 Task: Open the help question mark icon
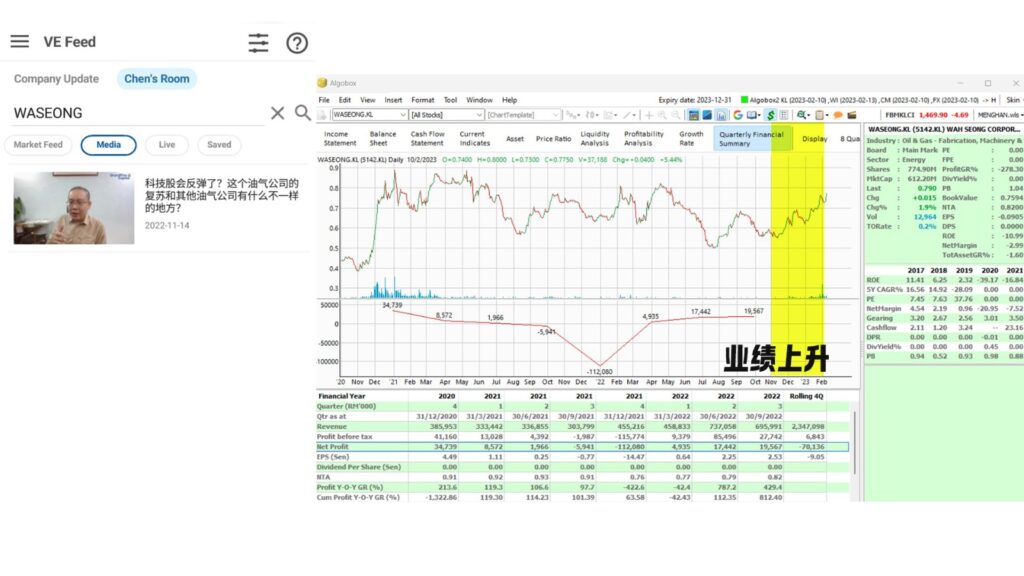[x=297, y=43]
